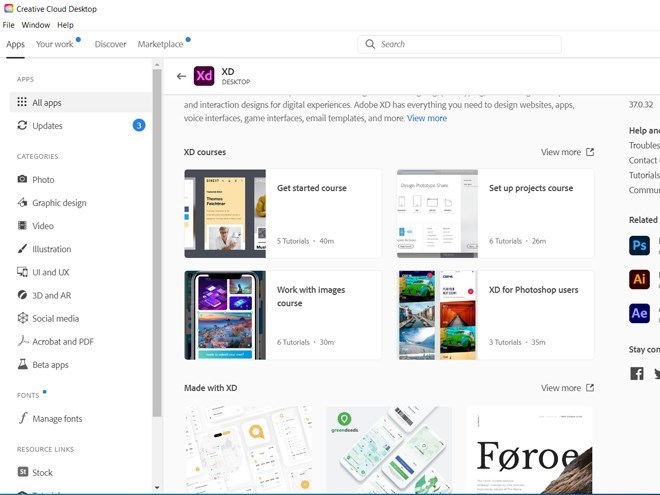Select the Updates sidebar item
This screenshot has height=495, width=660.
click(80, 125)
